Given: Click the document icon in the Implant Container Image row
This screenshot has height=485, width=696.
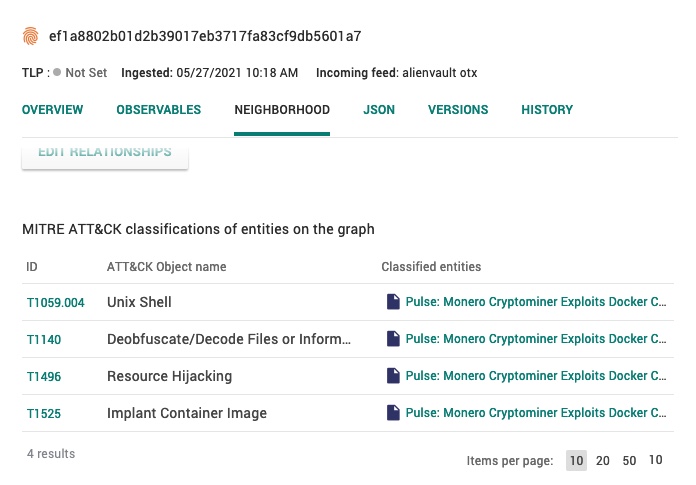Looking at the screenshot, I should point(393,413).
